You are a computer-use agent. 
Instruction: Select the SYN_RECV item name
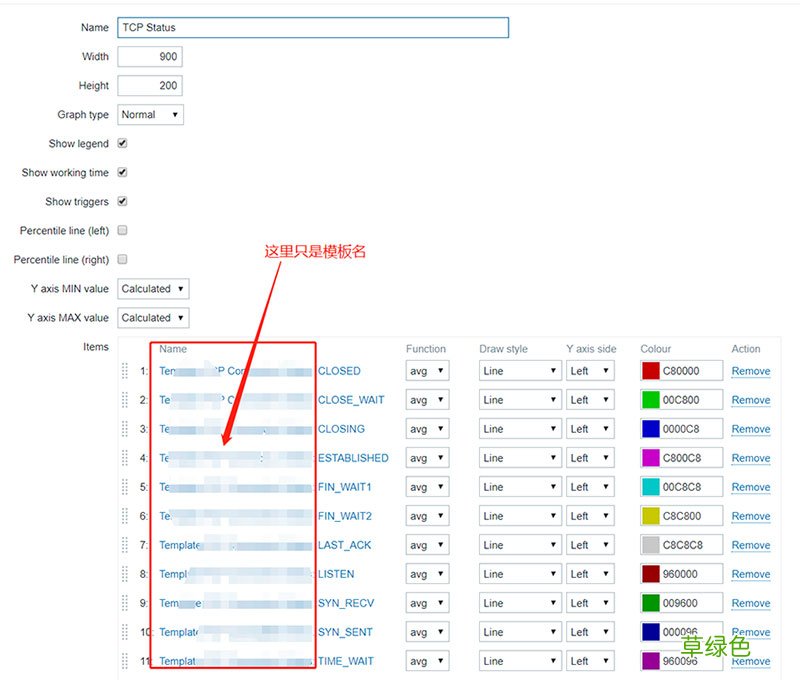[250, 603]
